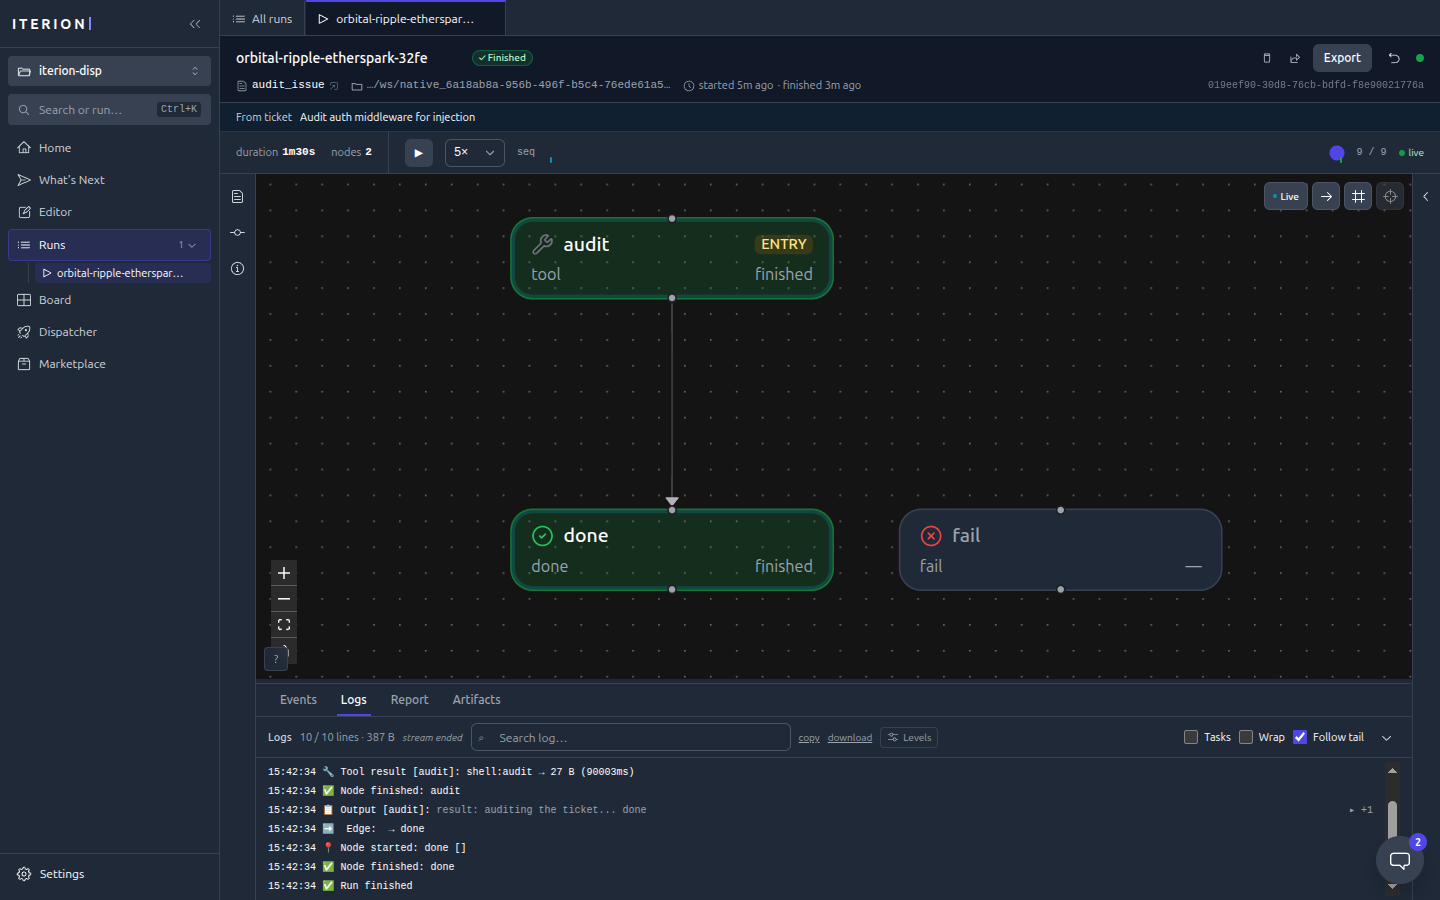The image size is (1440, 900).
Task: Click the info circle icon on side rail
Action: coord(237,268)
